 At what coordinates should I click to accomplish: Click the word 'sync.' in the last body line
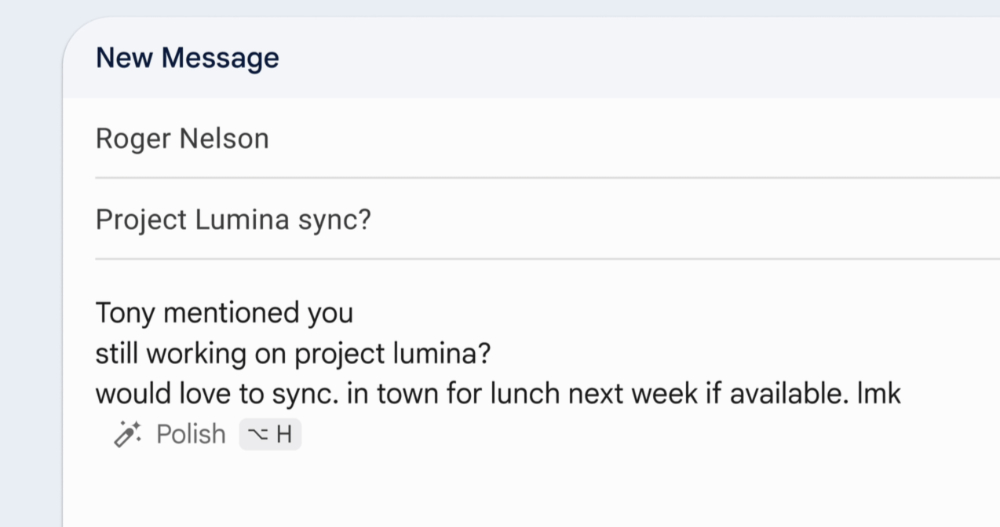(x=305, y=394)
